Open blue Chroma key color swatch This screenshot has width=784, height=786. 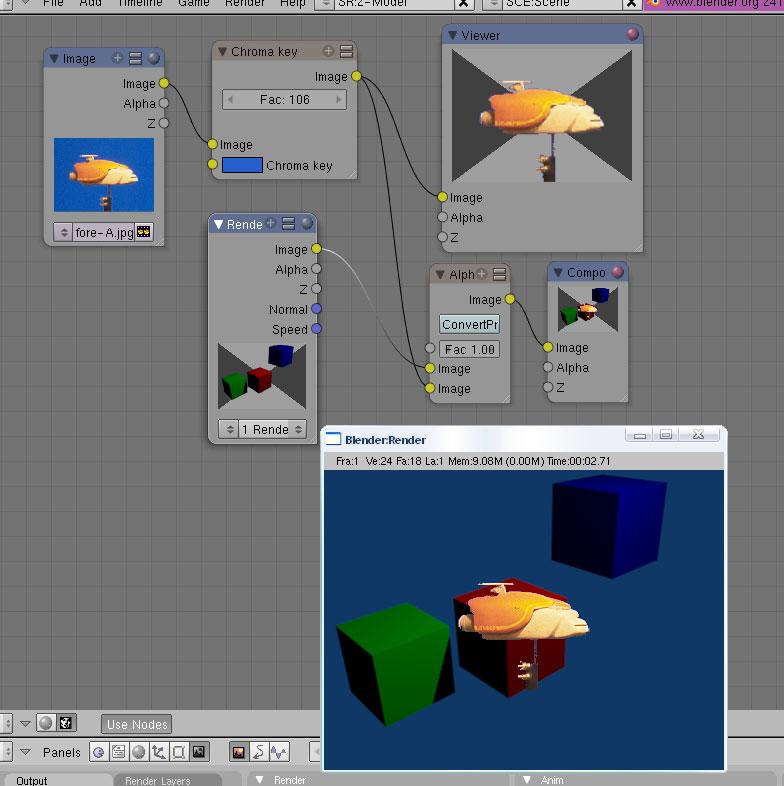click(x=242, y=165)
